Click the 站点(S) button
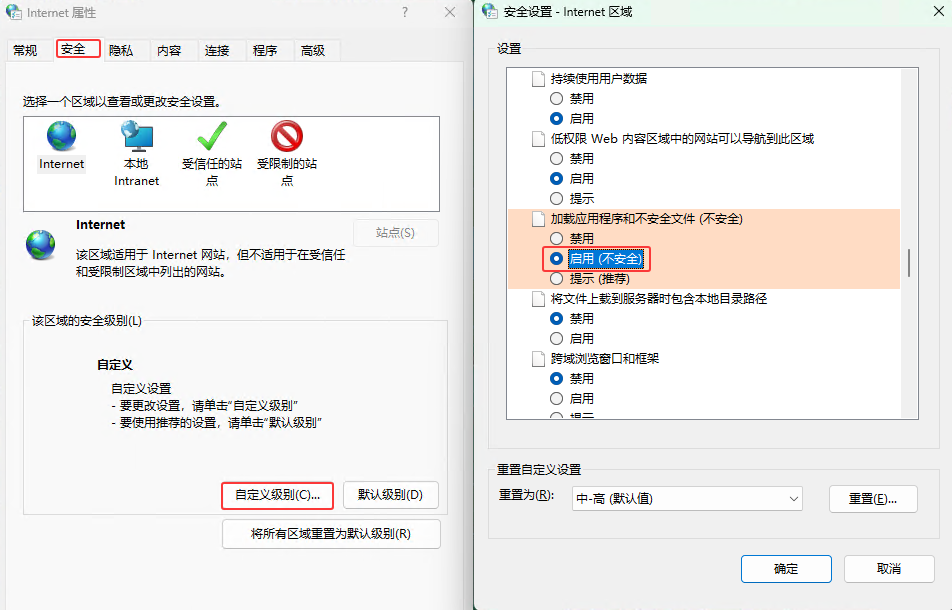This screenshot has height=610, width=952. tap(395, 233)
